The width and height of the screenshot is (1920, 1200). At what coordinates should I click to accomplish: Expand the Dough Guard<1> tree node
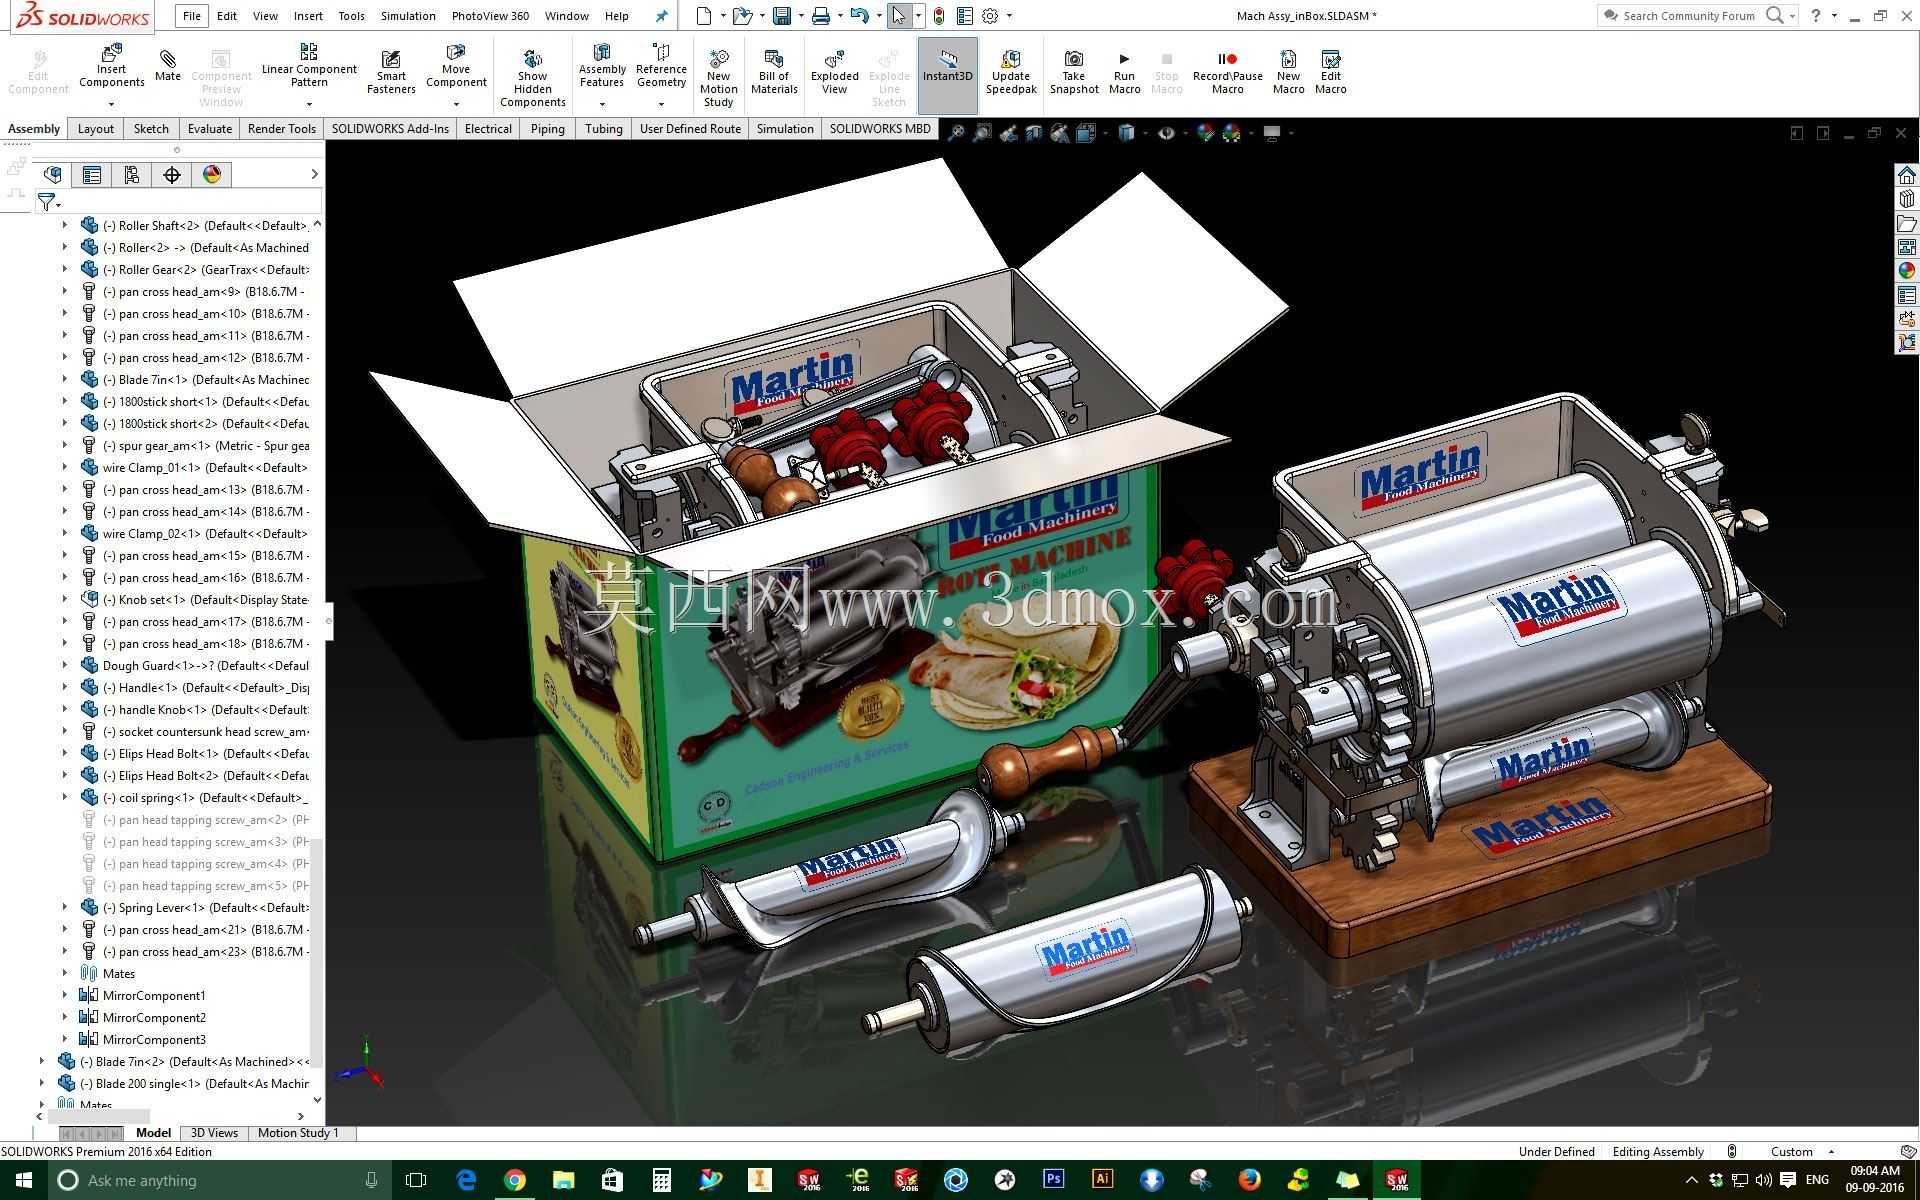65,665
